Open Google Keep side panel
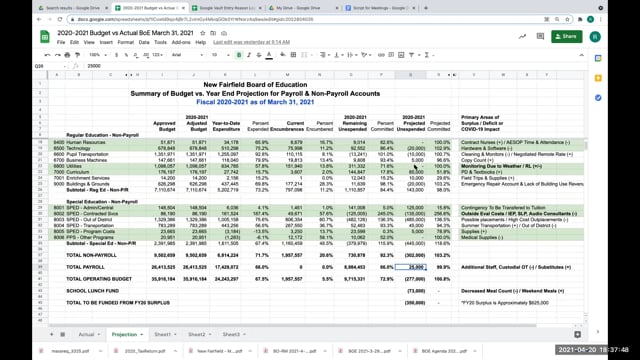 pyautogui.click(x=598, y=78)
